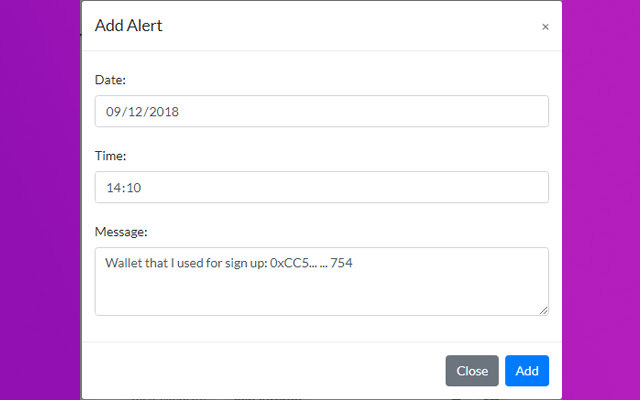
Task: Click the purple backdrop left of the dialog
Action: tap(40, 200)
